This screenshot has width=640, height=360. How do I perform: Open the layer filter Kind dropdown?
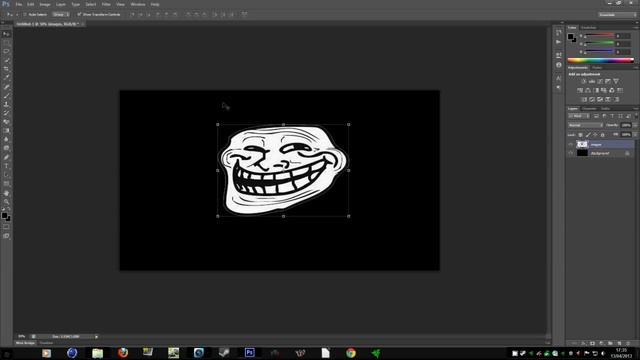[x=578, y=116]
